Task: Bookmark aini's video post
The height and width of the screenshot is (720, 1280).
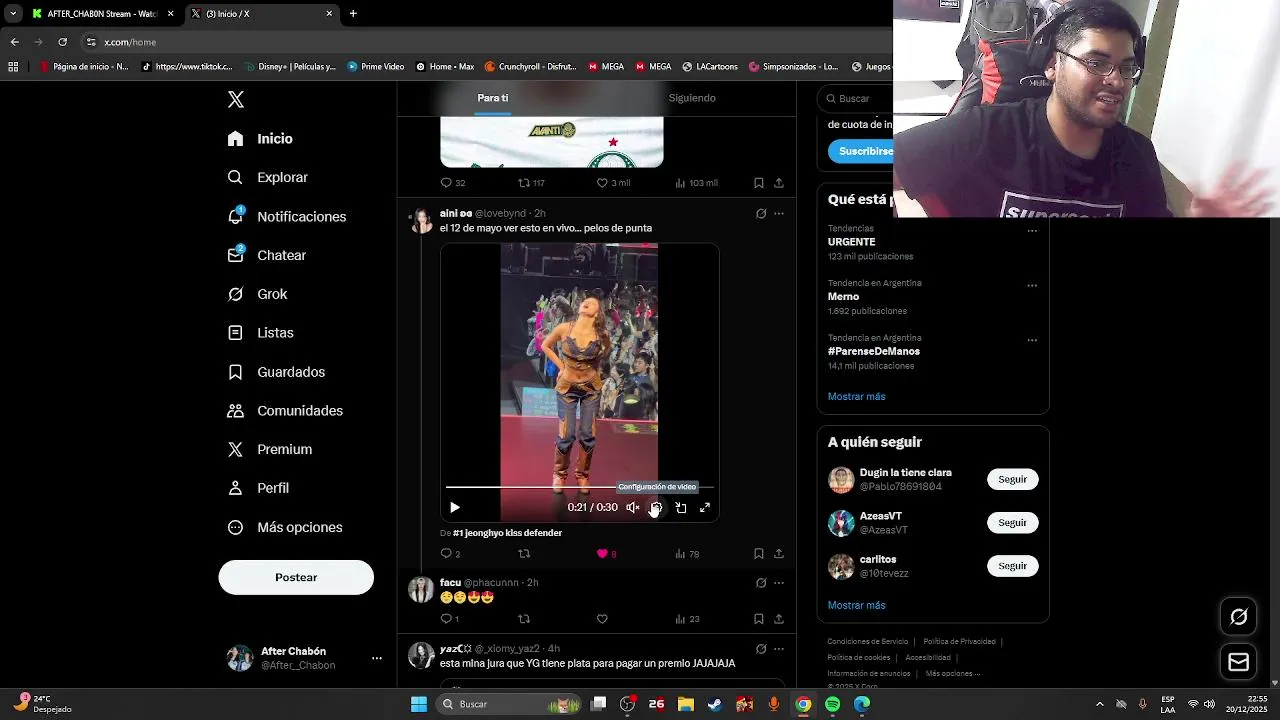Action: [x=759, y=554]
